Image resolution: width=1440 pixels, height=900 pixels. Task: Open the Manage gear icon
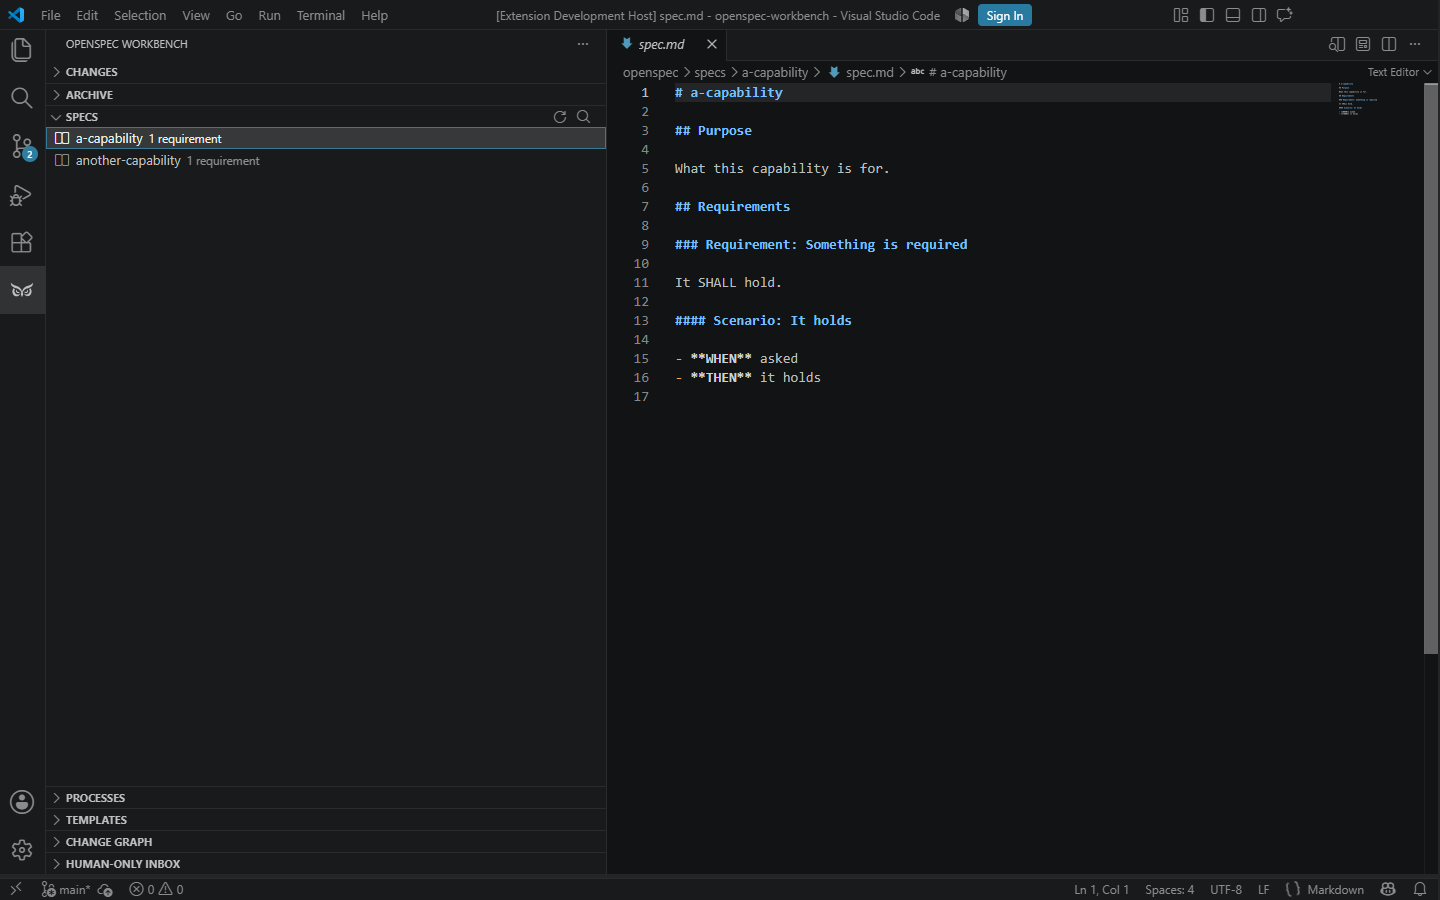[x=22, y=850]
